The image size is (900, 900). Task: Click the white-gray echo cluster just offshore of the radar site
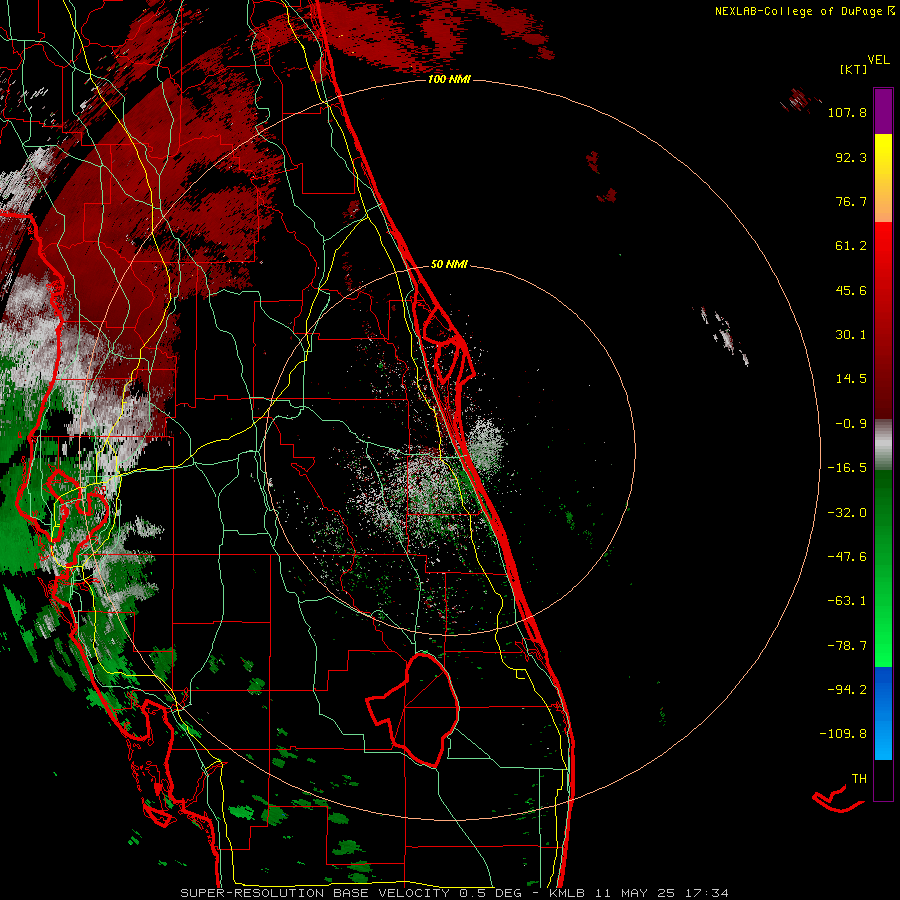(486, 443)
